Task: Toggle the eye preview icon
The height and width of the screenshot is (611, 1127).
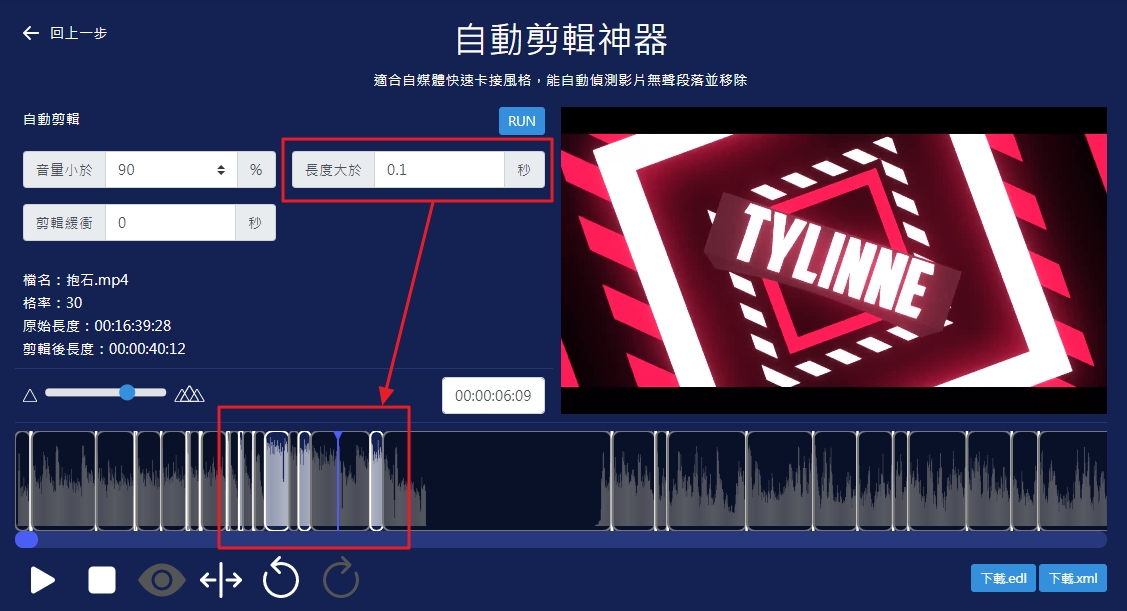Action: (162, 580)
